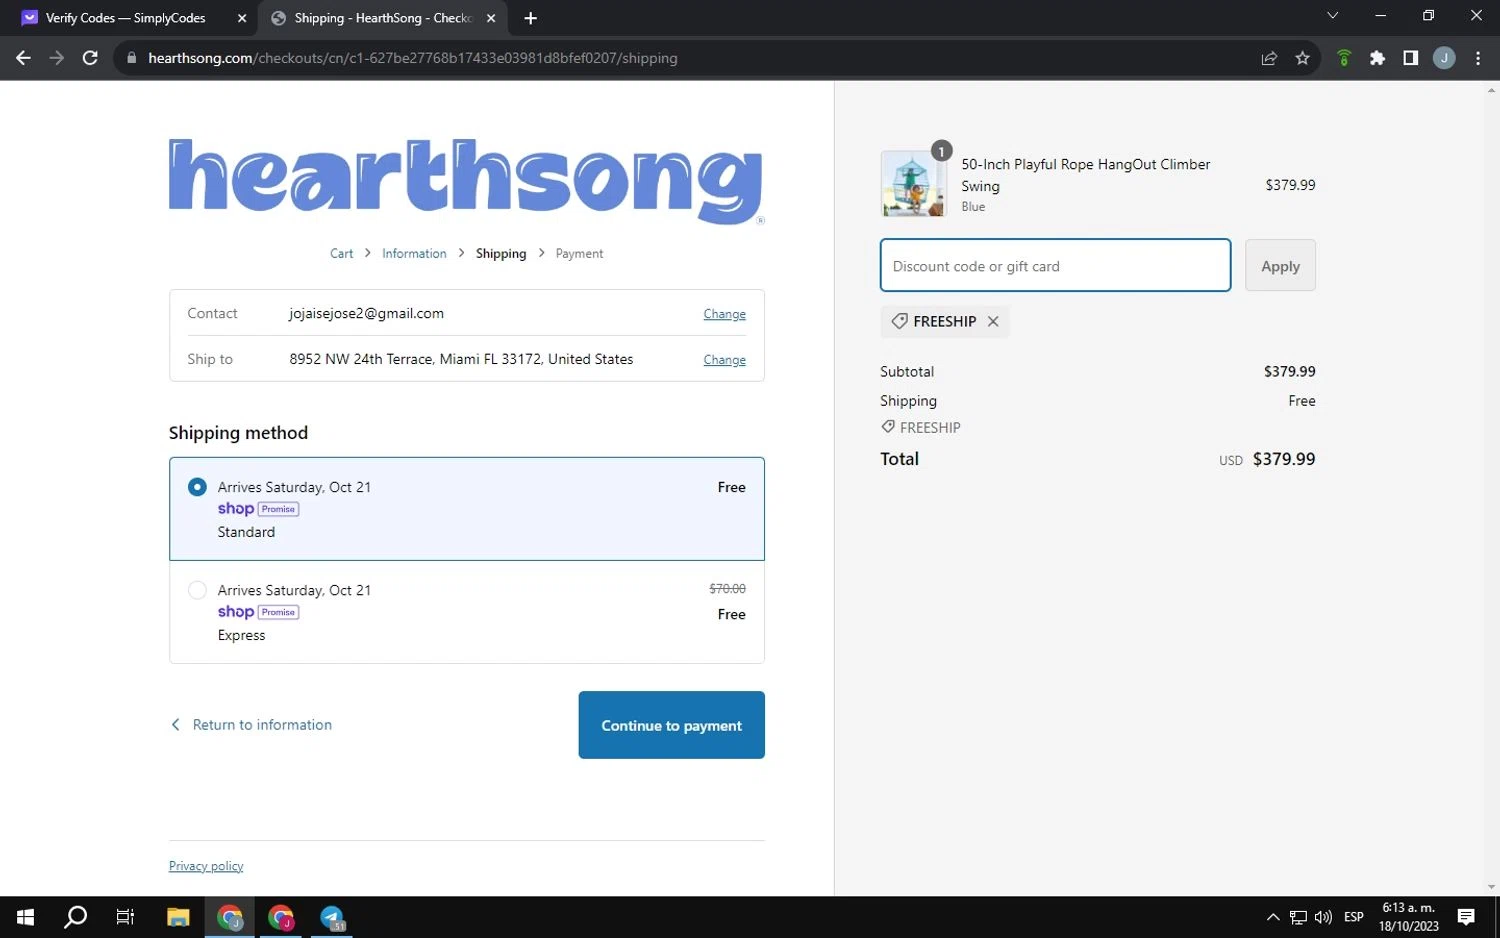Viewport: 1500px width, 938px height.
Task: Open File Explorer from the taskbar
Action: click(178, 917)
